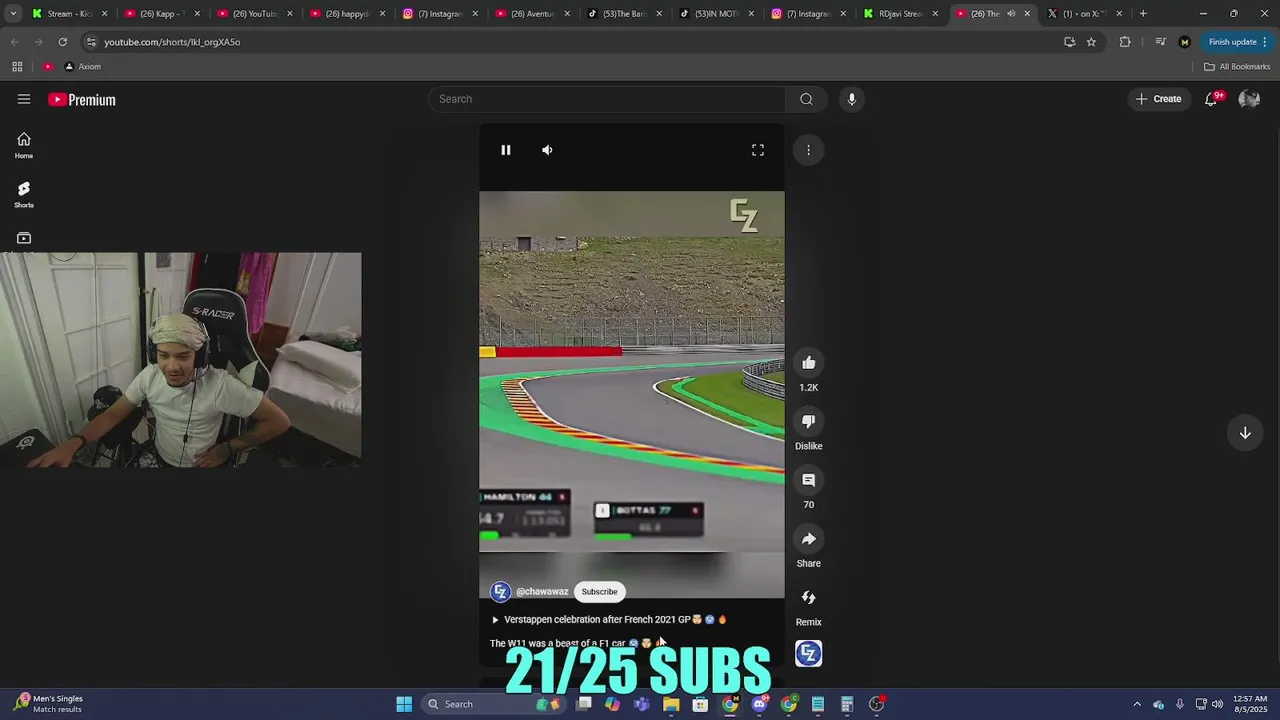Switch to the (26) Kapp tab
Image resolution: width=1280 pixels, height=720 pixels.
click(x=161, y=14)
